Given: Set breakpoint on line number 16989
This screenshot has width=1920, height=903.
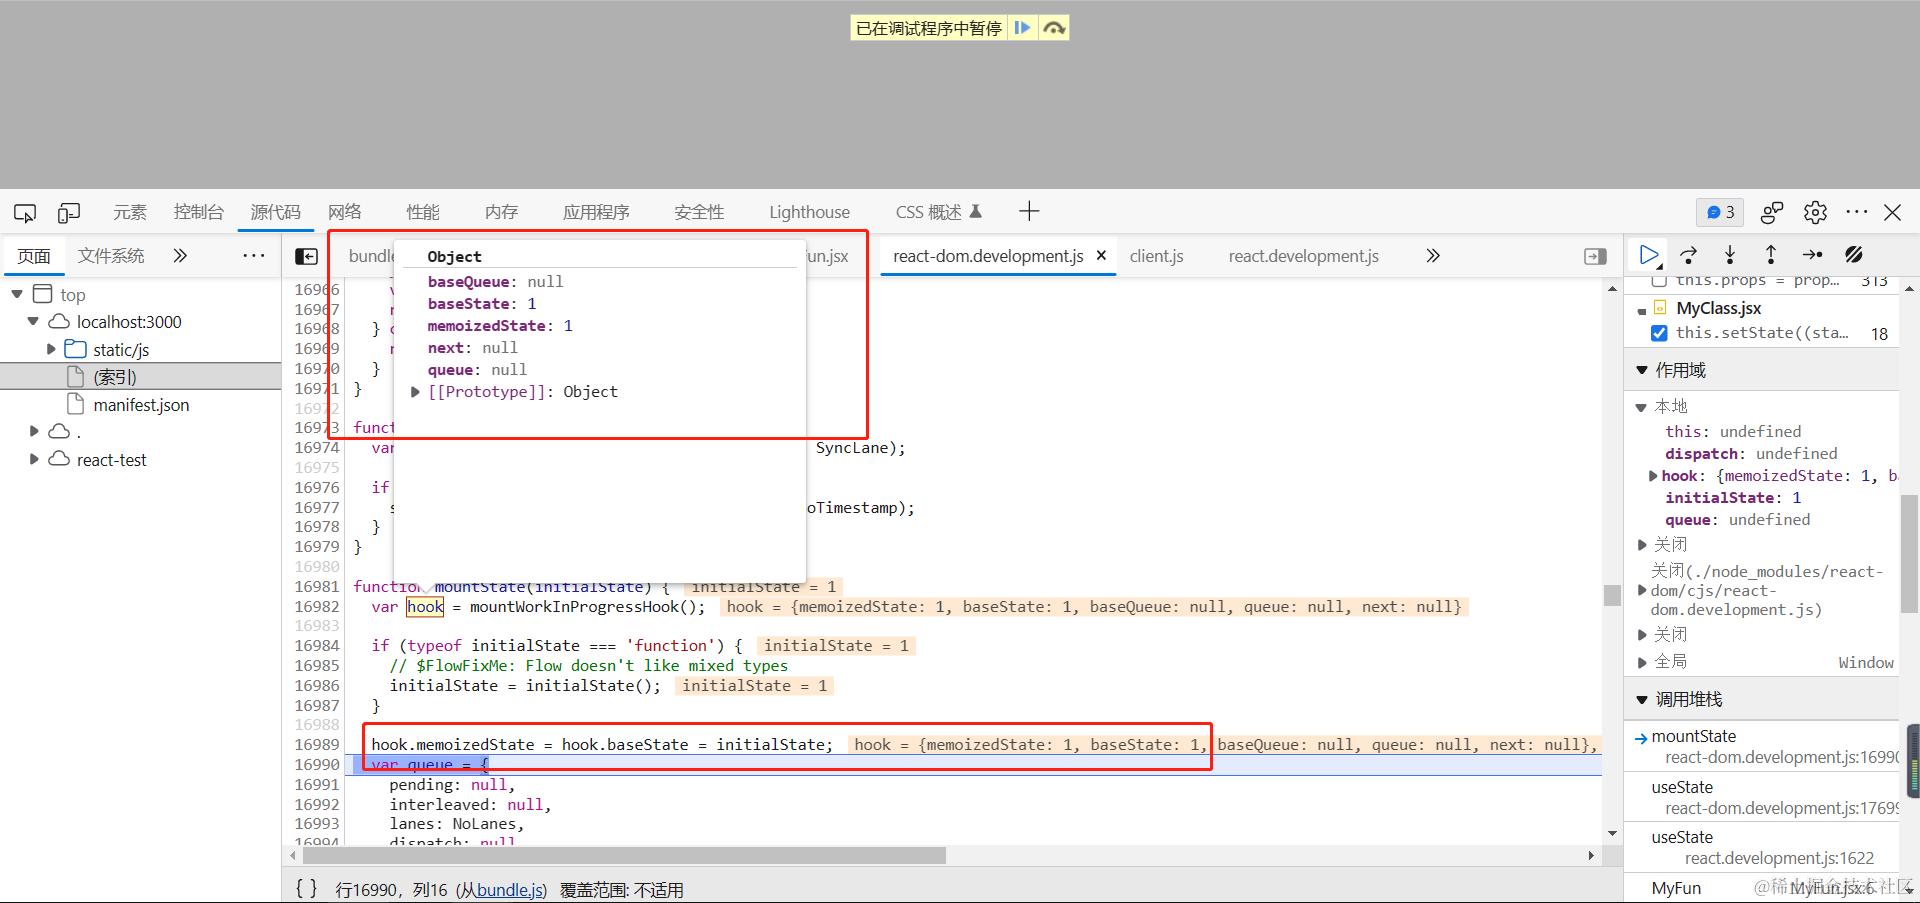Looking at the screenshot, I should pos(317,745).
